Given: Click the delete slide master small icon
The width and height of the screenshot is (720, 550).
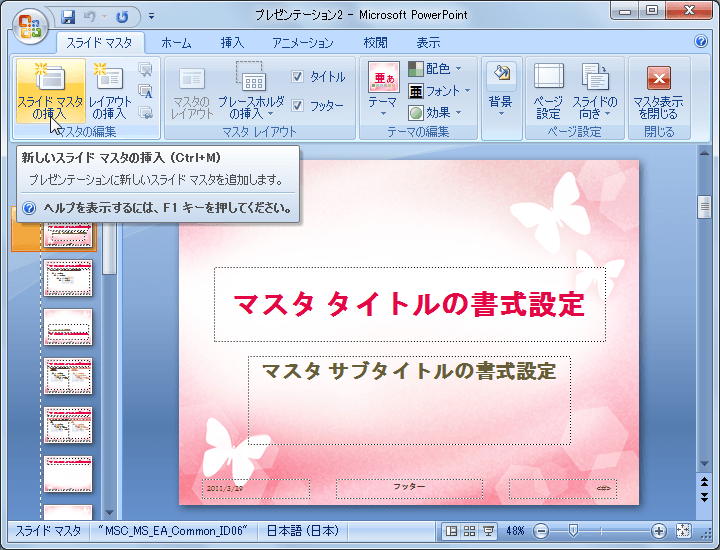Looking at the screenshot, I should pyautogui.click(x=146, y=69).
